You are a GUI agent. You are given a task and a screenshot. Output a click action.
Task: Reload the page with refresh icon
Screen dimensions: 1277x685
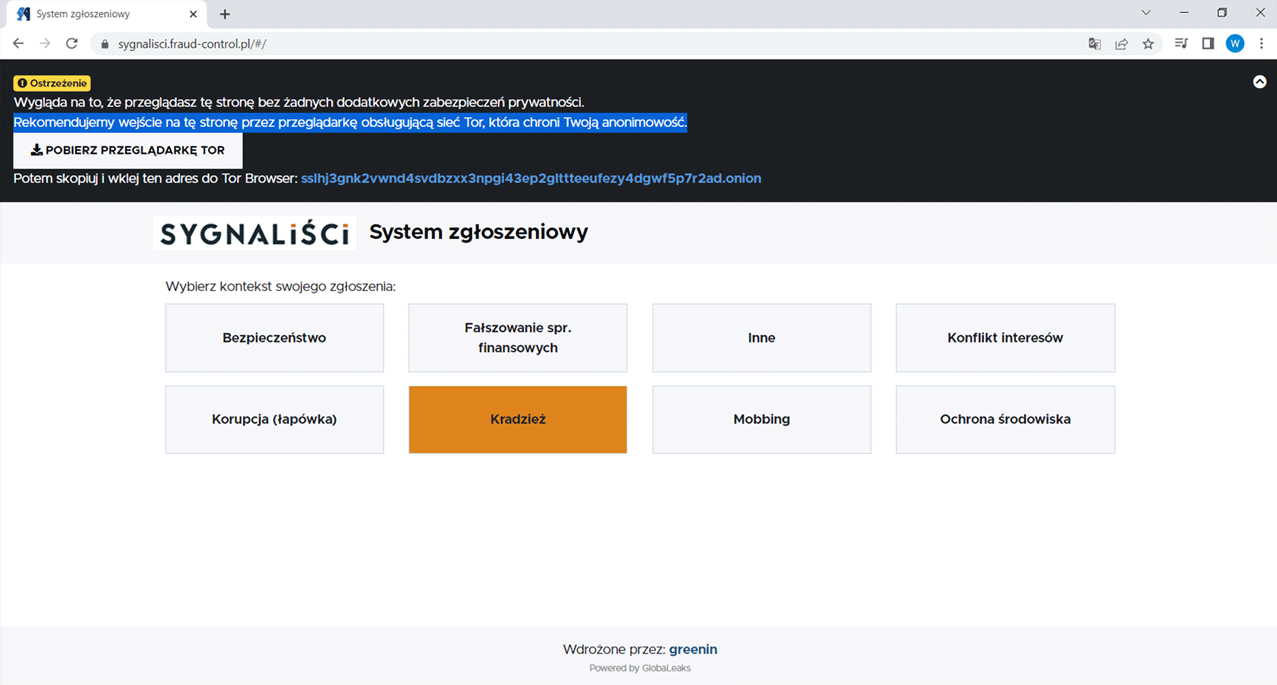[72, 44]
